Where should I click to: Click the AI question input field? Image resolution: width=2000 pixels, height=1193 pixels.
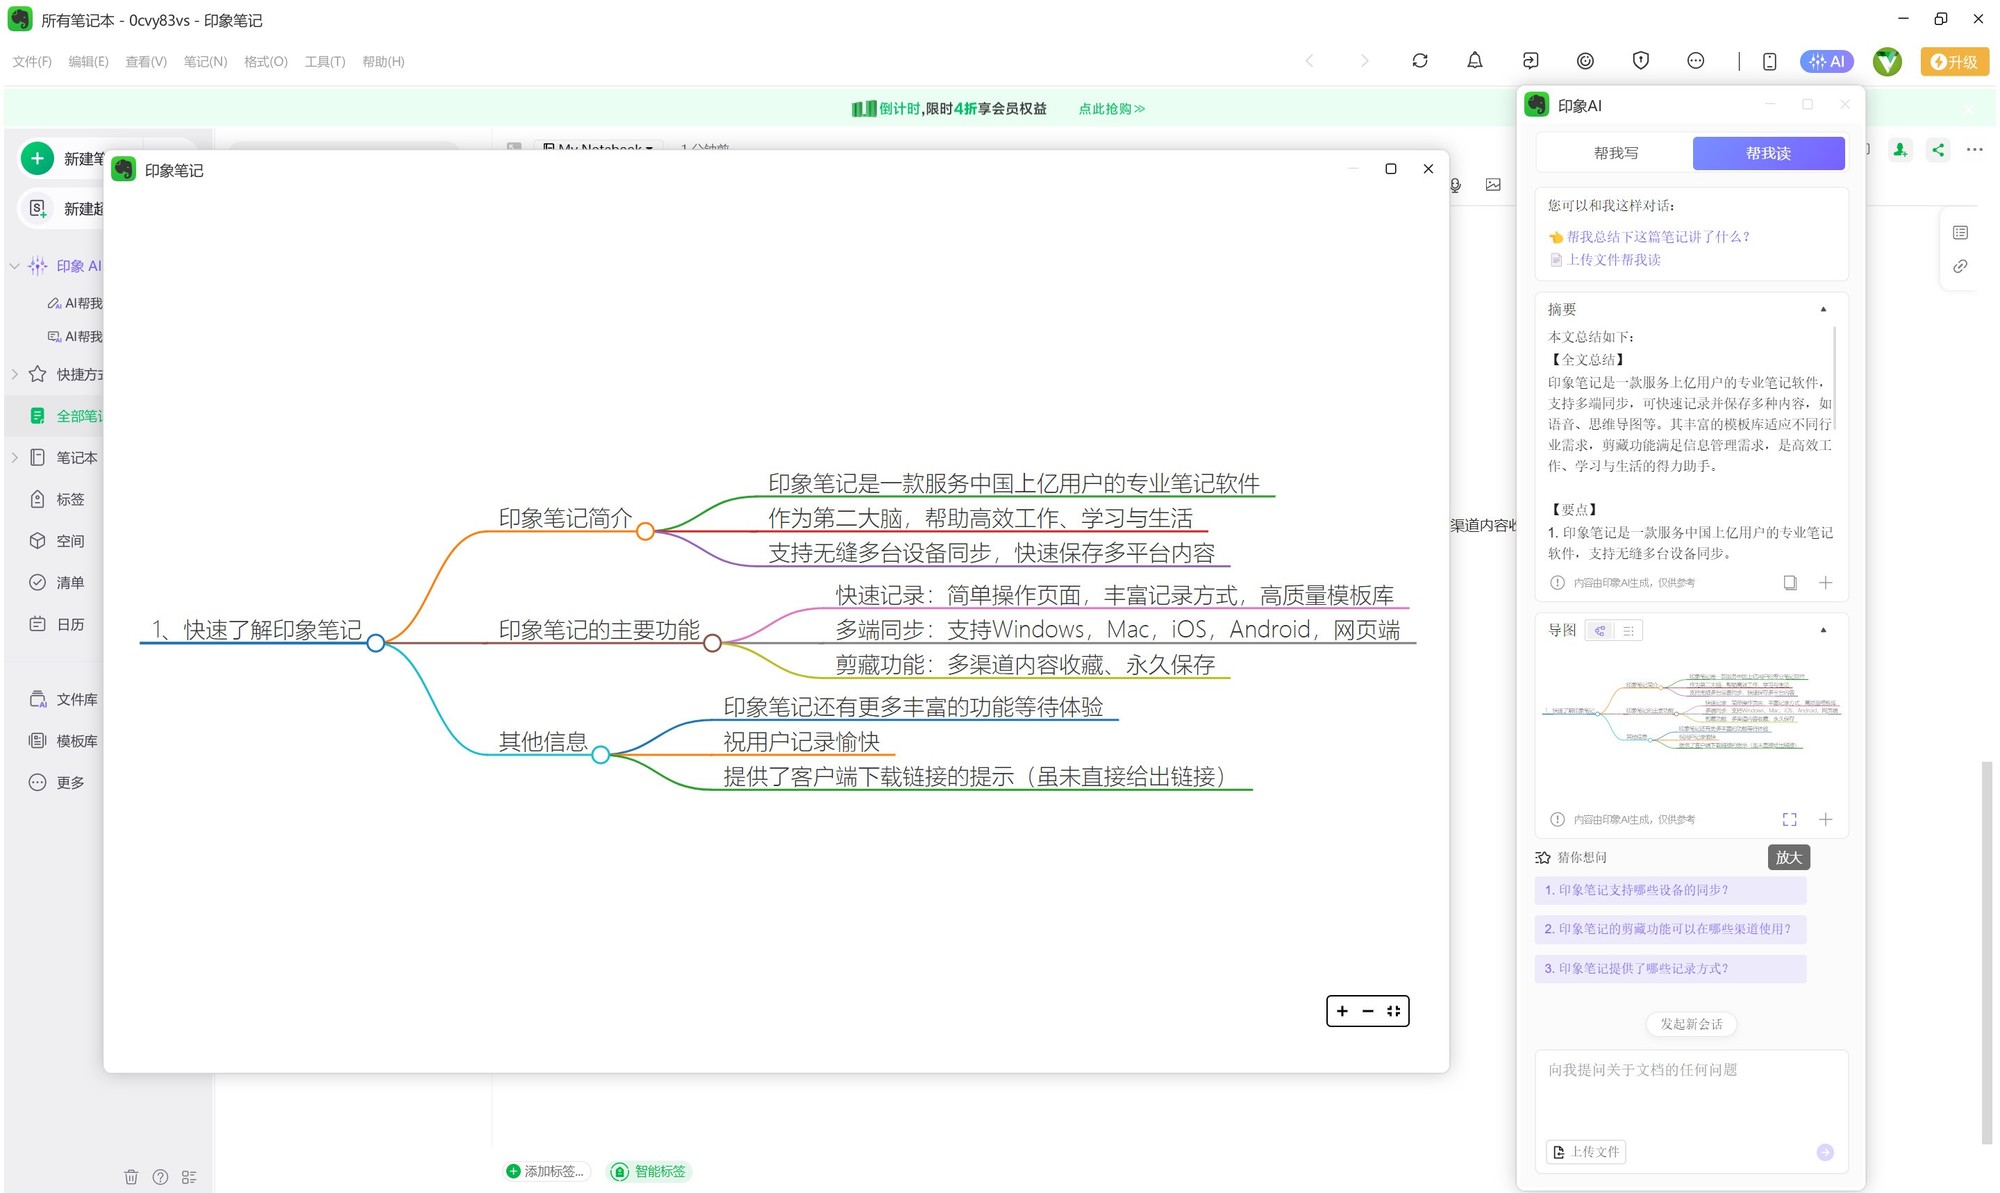[1690, 1090]
